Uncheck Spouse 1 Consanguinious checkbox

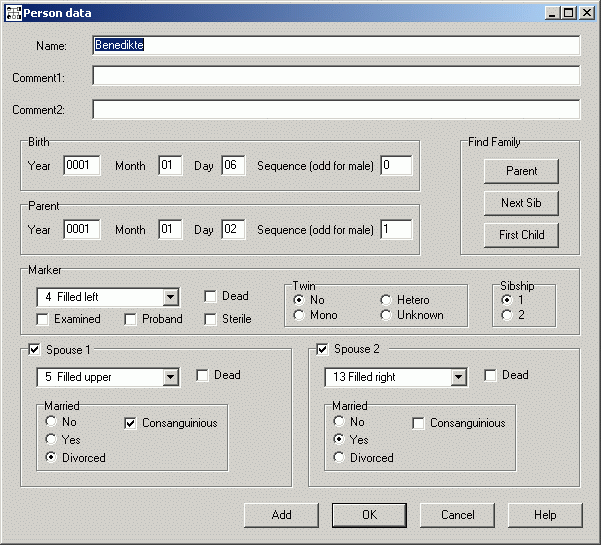click(131, 423)
